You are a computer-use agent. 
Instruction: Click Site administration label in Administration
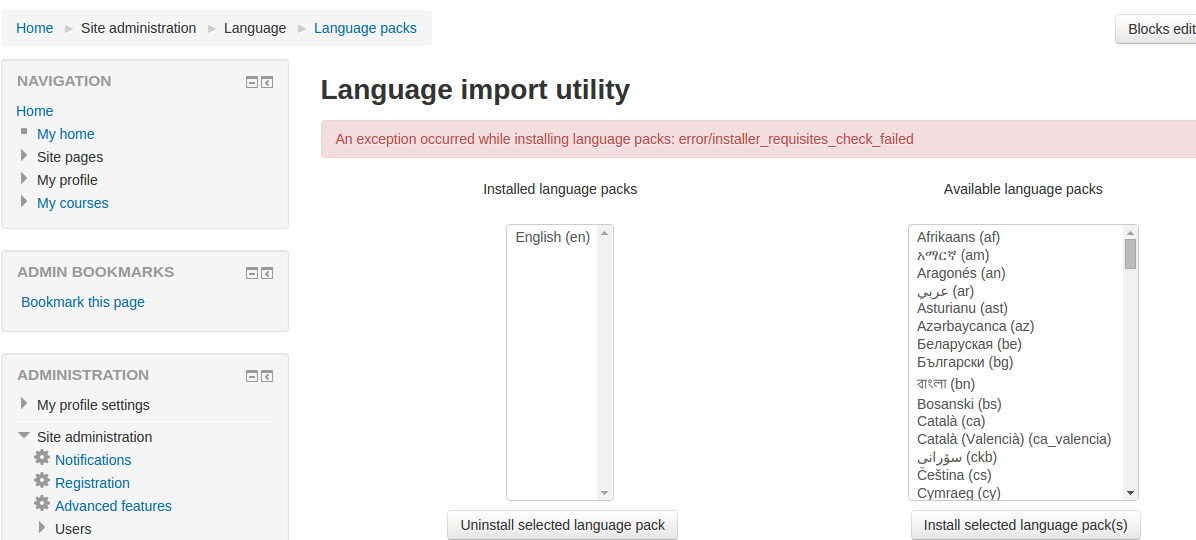pyautogui.click(x=95, y=437)
